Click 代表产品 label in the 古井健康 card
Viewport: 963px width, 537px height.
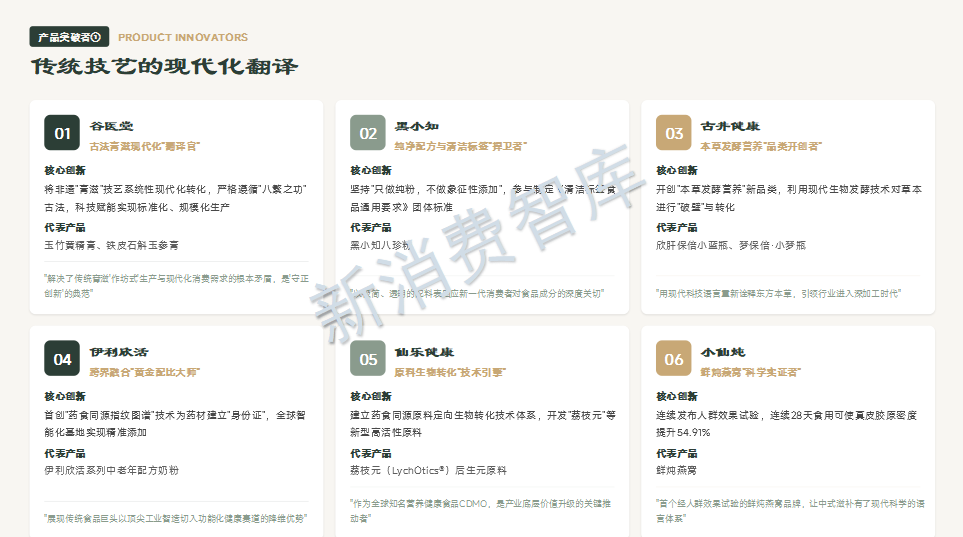676,227
